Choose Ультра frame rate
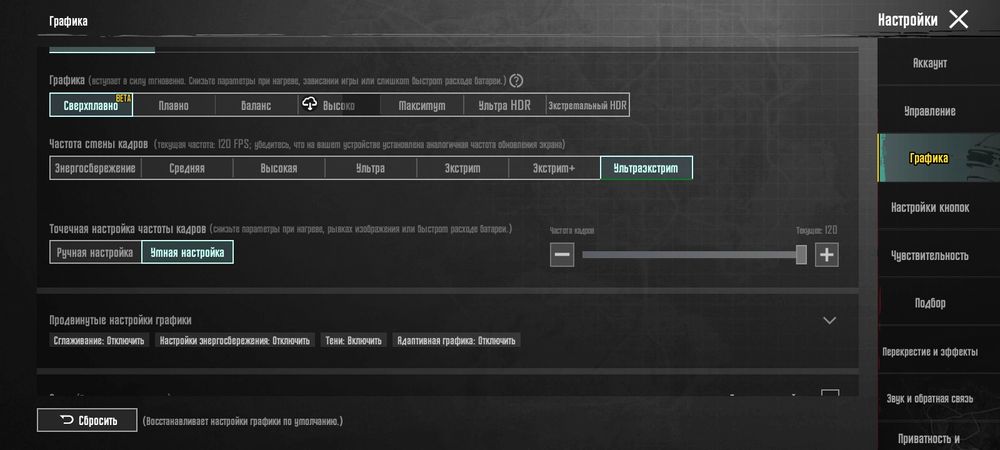The width and height of the screenshot is (1000, 450). pos(371,168)
